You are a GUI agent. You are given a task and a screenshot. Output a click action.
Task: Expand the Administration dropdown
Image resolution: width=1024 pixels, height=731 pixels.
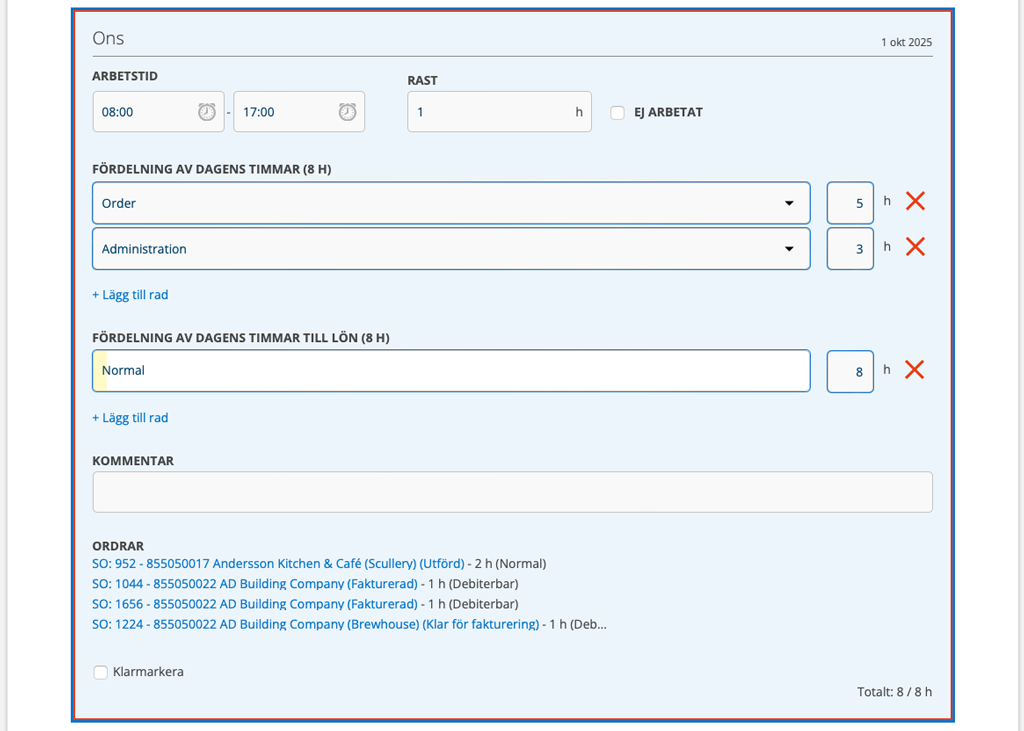pyautogui.click(x=450, y=249)
